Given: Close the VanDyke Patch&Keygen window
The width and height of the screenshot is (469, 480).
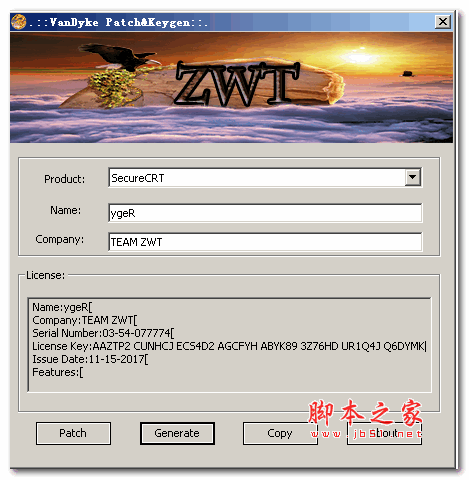Looking at the screenshot, I should tap(443, 22).
